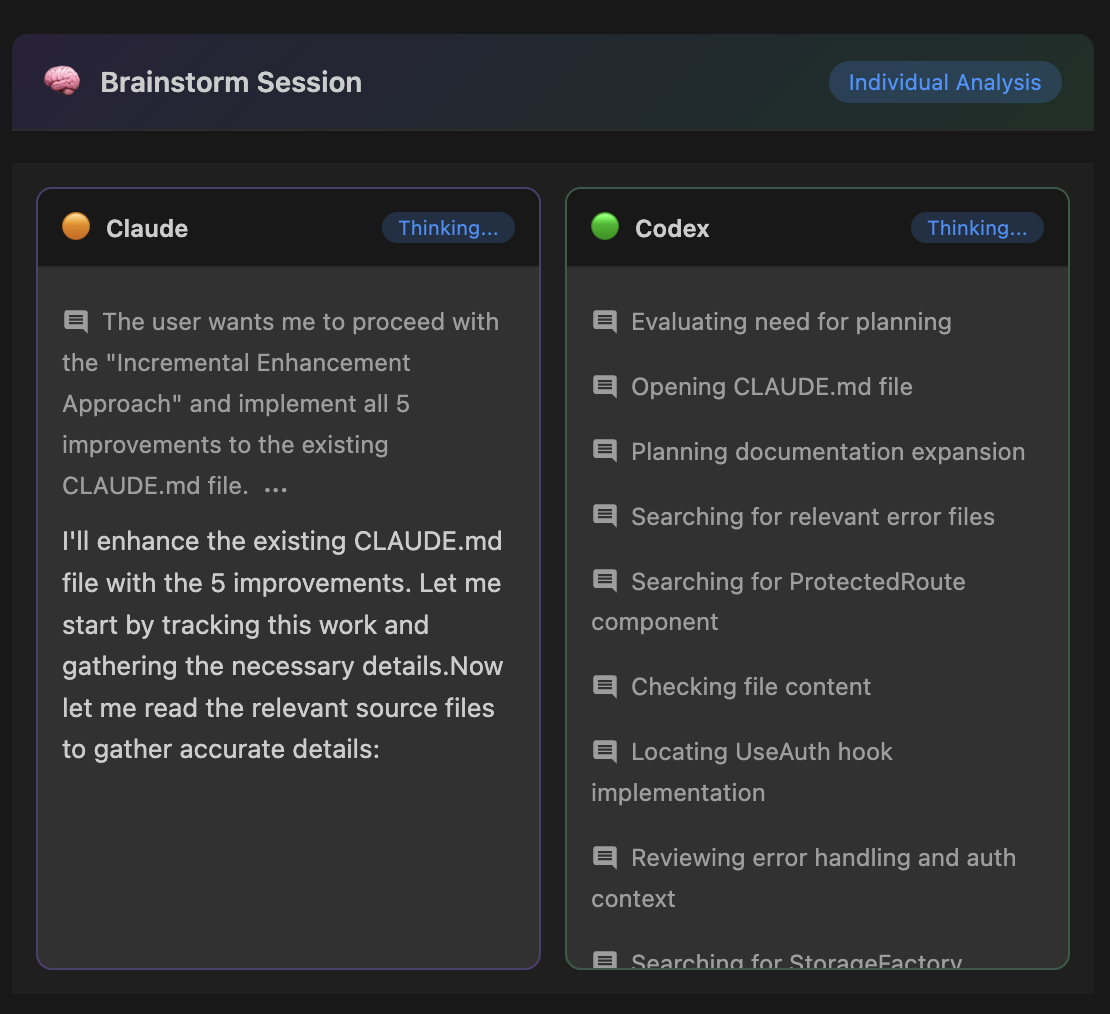The image size is (1110, 1014).
Task: Select the Codex panel header name
Action: [672, 228]
